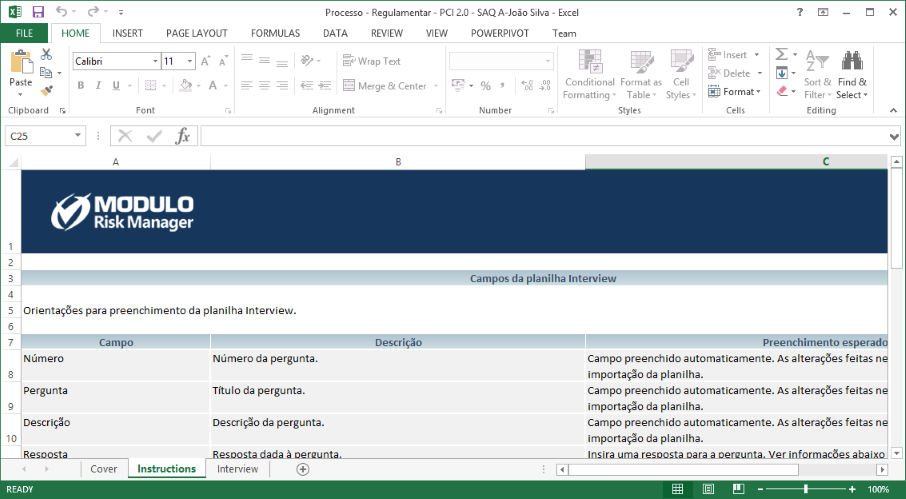Open the font size dropdown
The width and height of the screenshot is (906, 499).
190,61
